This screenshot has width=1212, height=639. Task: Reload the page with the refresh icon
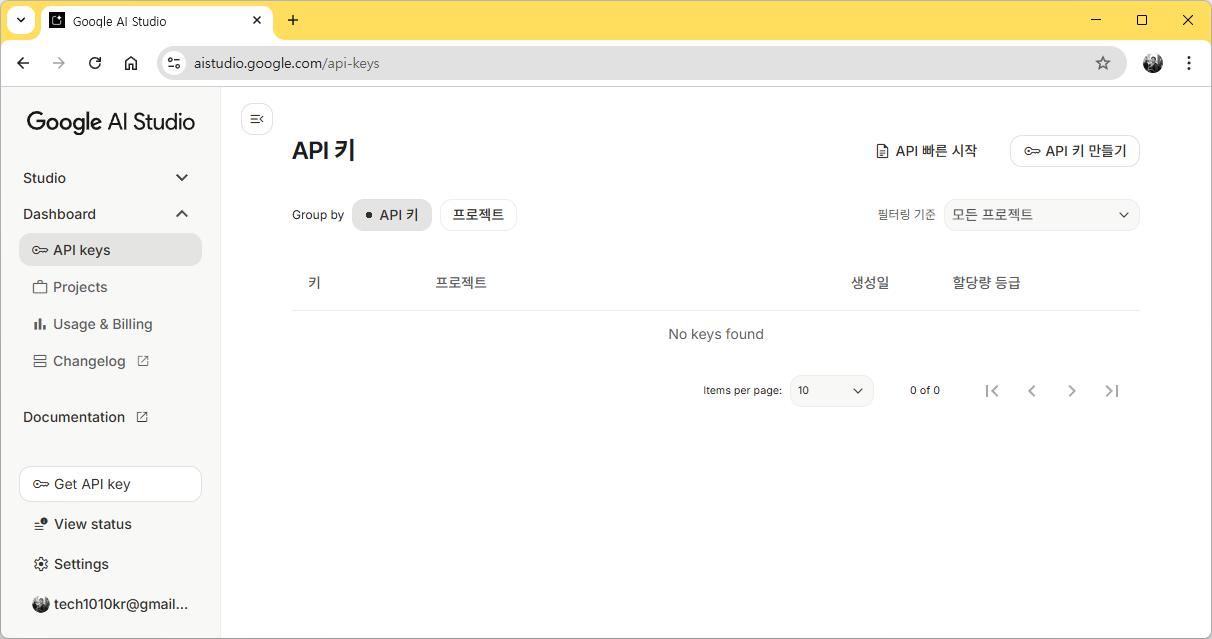click(x=95, y=63)
